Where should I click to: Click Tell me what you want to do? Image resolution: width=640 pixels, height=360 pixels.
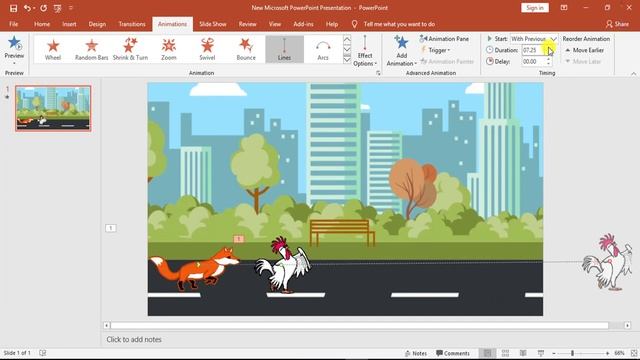coord(399,24)
